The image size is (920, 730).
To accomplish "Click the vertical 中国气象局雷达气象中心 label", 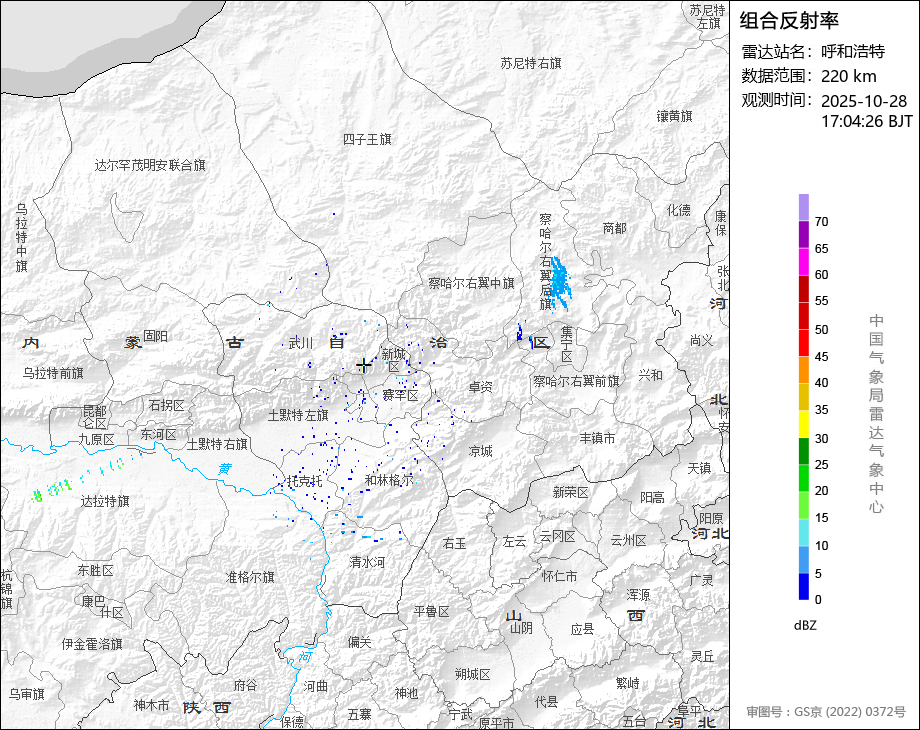I will tap(876, 414).
